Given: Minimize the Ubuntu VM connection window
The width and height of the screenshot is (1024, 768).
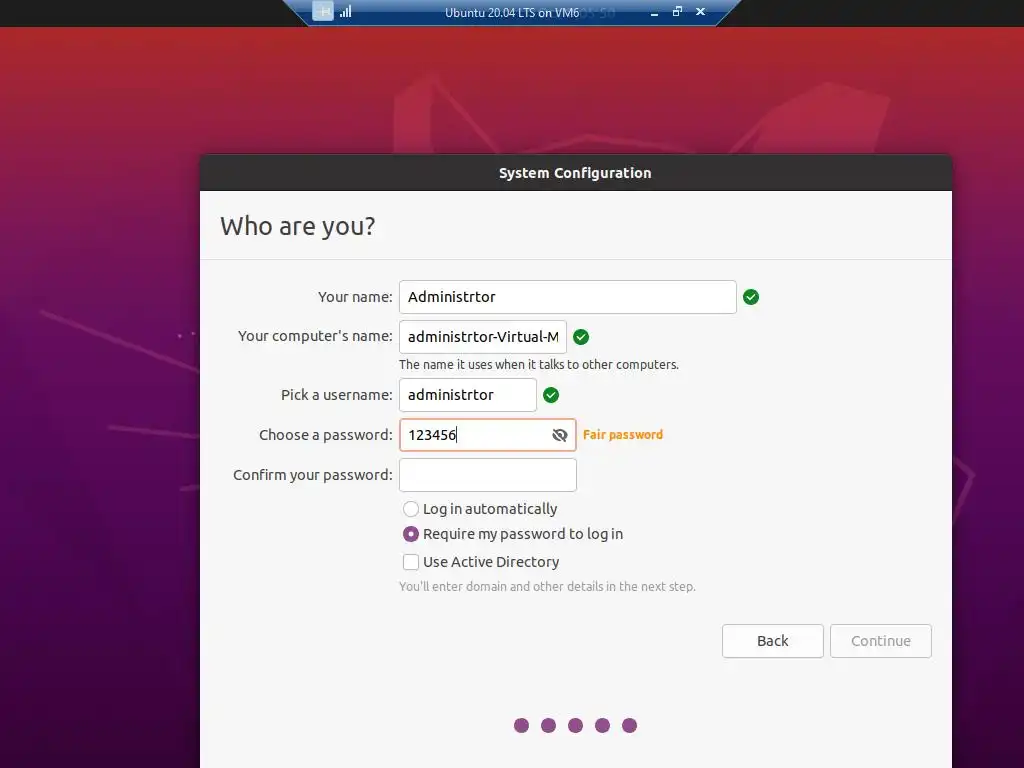Looking at the screenshot, I should (654, 12).
